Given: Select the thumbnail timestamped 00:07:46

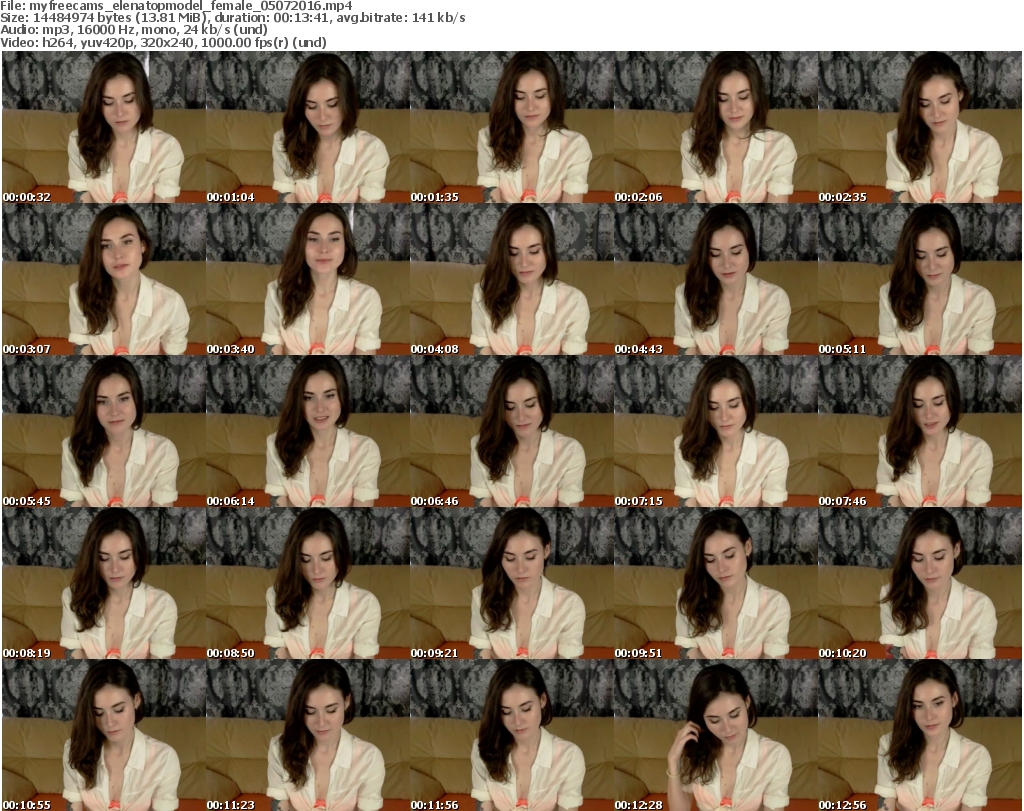Looking at the screenshot, I should click(x=920, y=432).
